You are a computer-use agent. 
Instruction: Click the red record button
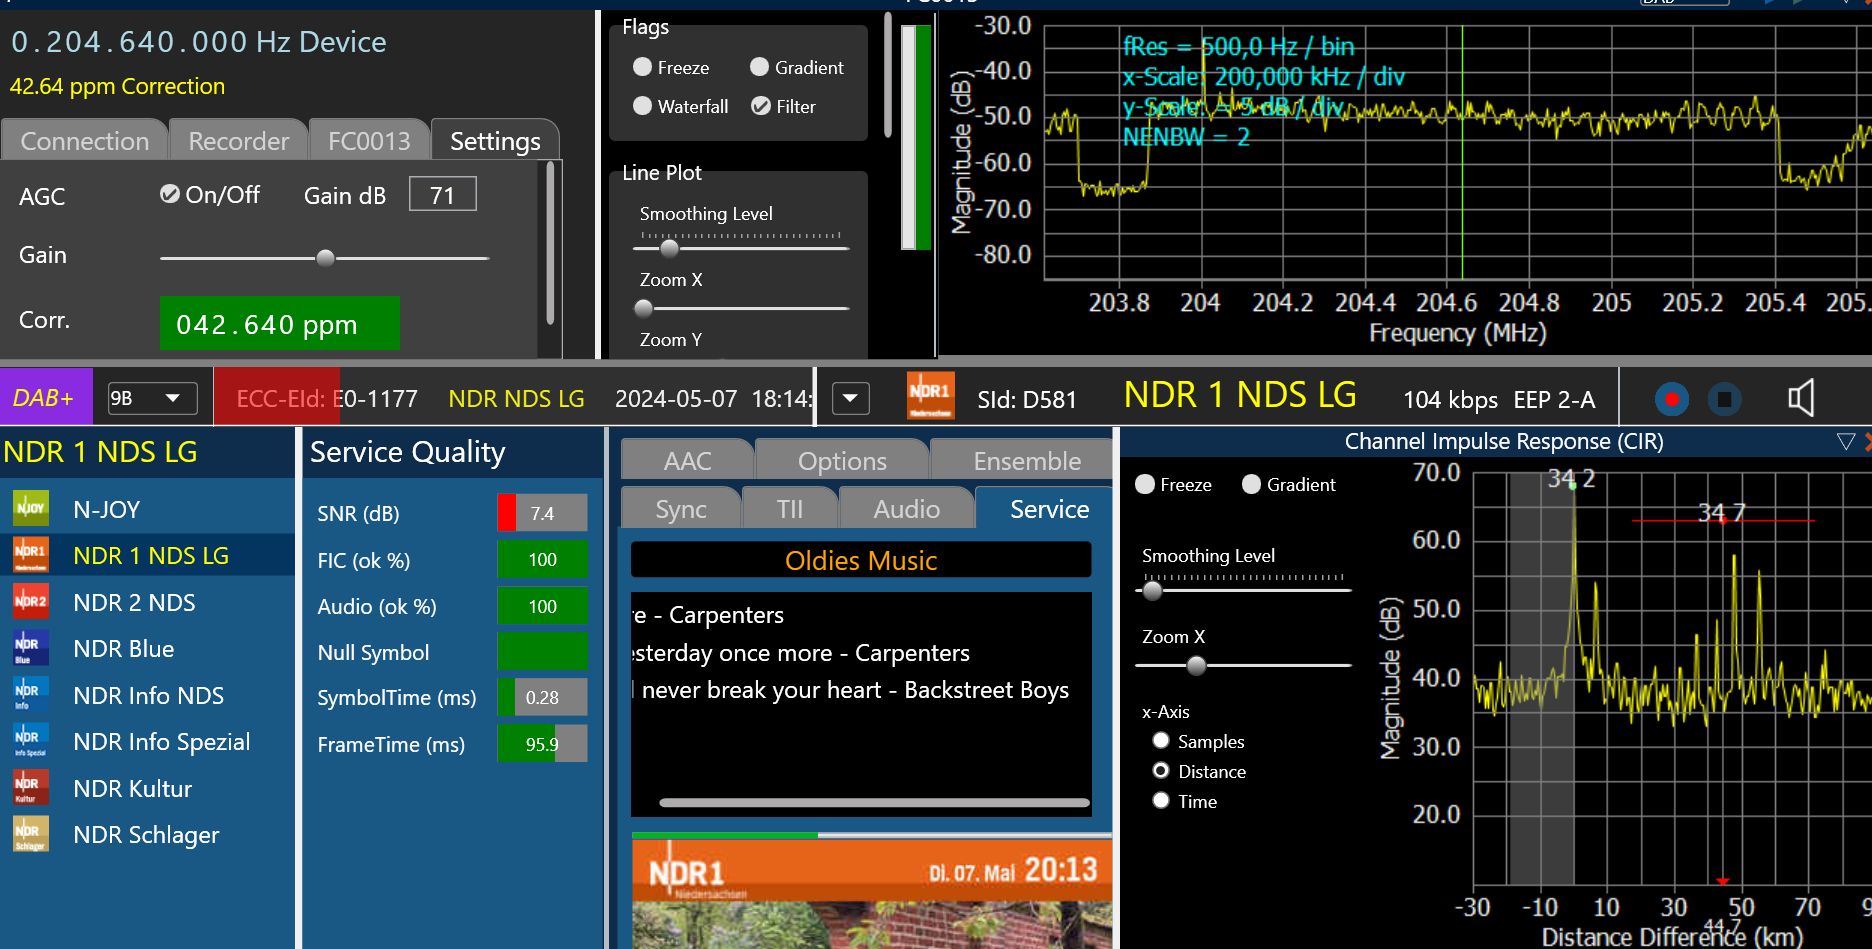tap(1671, 400)
